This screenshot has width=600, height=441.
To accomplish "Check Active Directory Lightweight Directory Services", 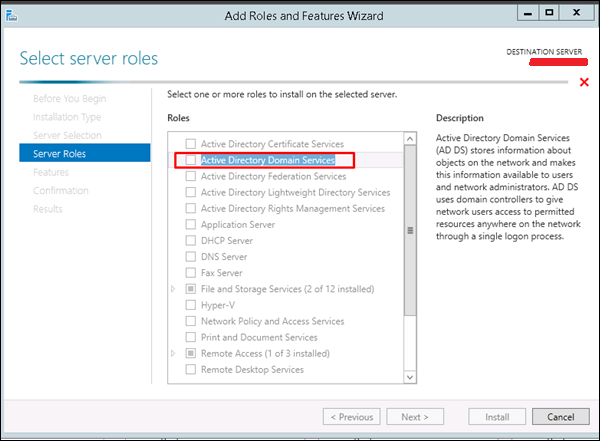I will (x=191, y=192).
